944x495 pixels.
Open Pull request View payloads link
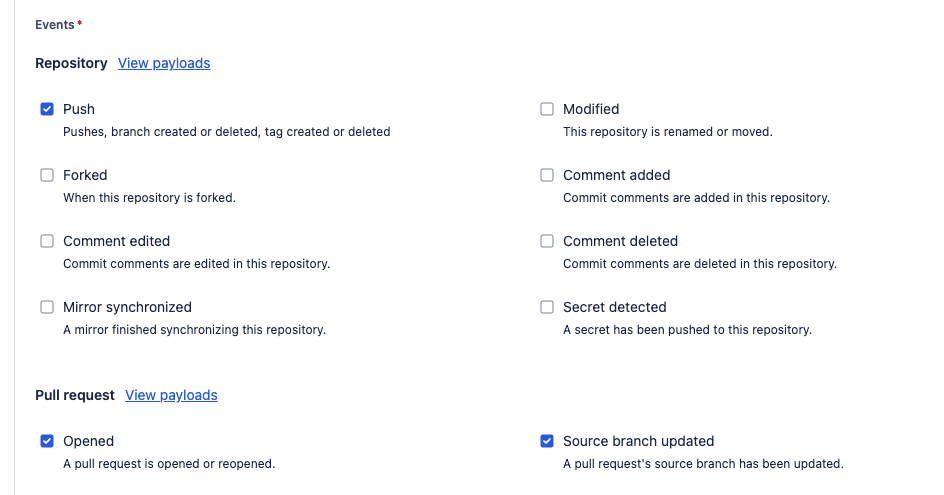pyautogui.click(x=171, y=395)
